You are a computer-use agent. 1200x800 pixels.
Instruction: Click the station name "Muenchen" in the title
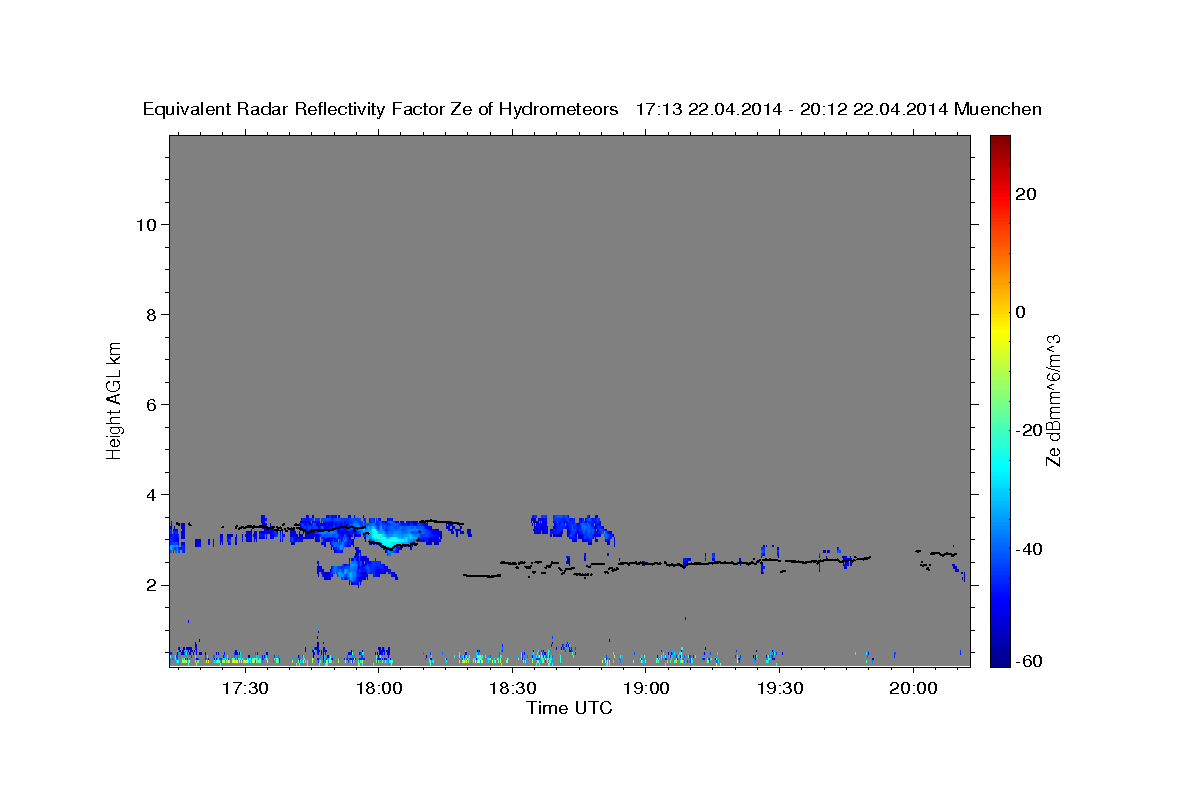tap(998, 109)
